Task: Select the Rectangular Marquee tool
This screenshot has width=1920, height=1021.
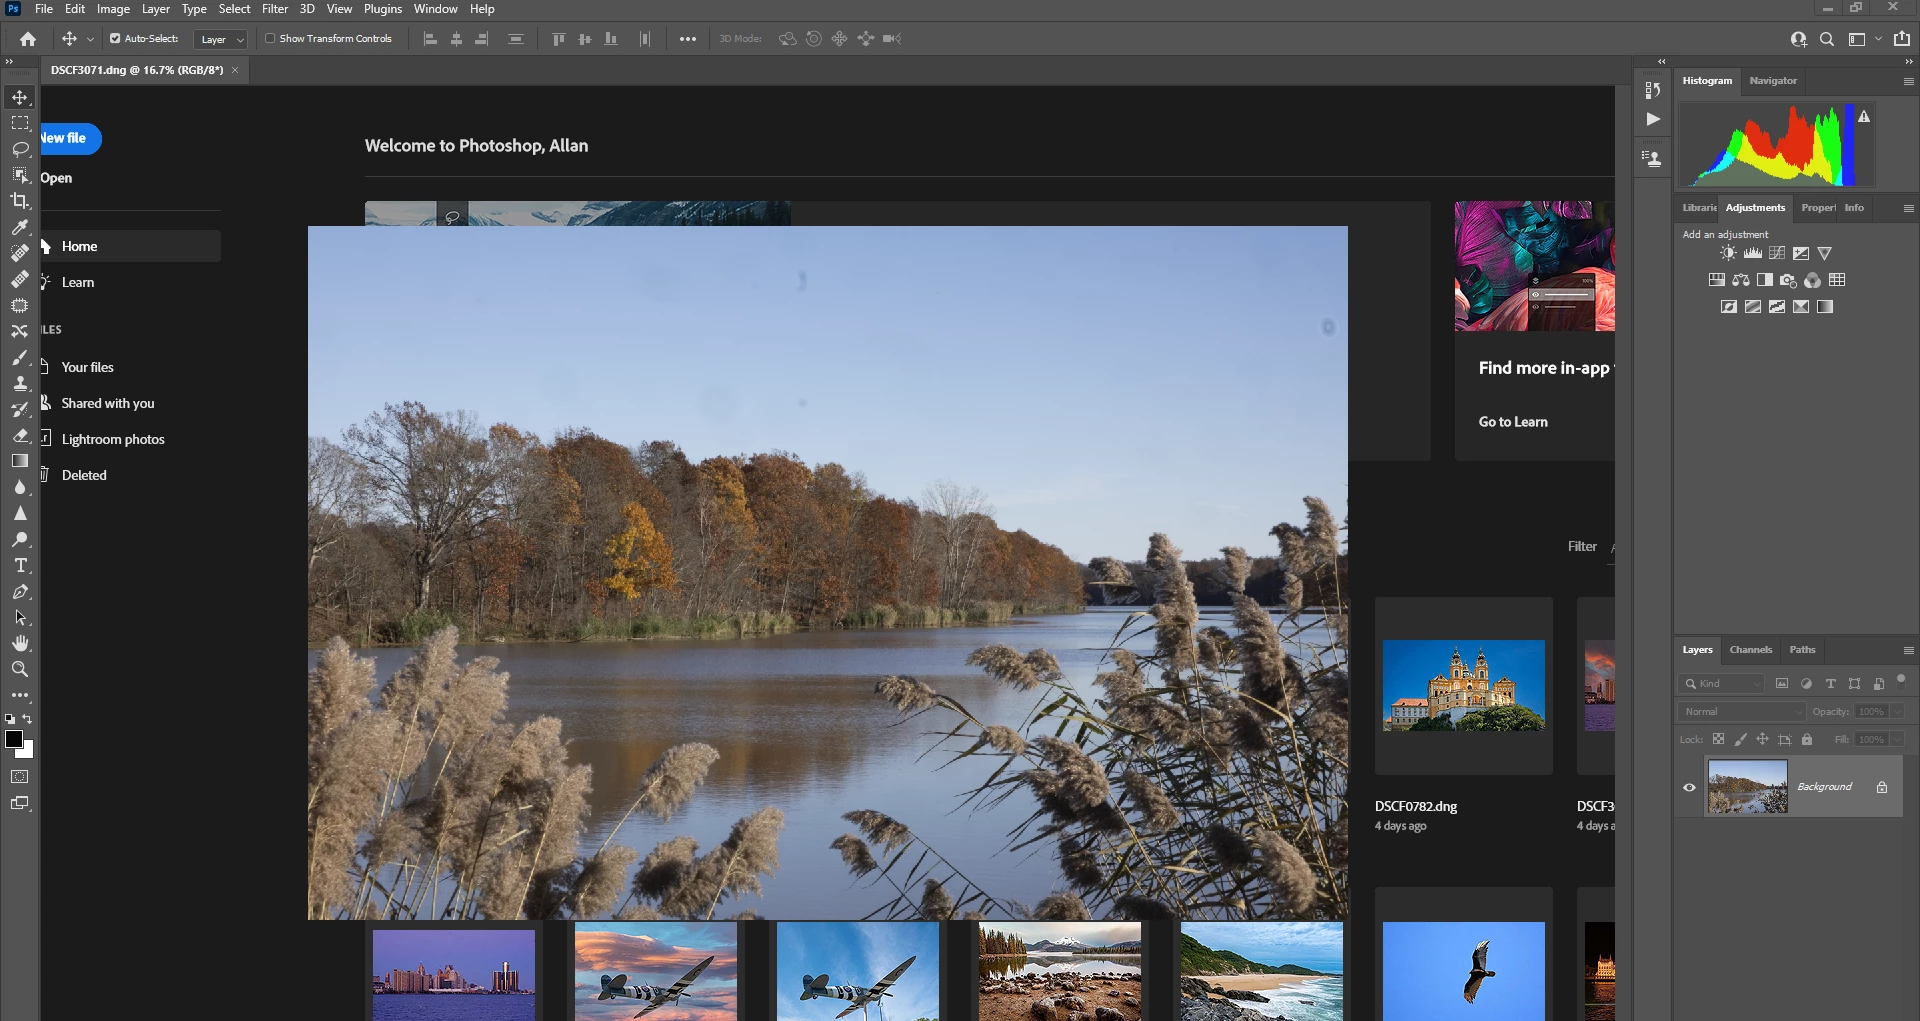Action: point(20,123)
